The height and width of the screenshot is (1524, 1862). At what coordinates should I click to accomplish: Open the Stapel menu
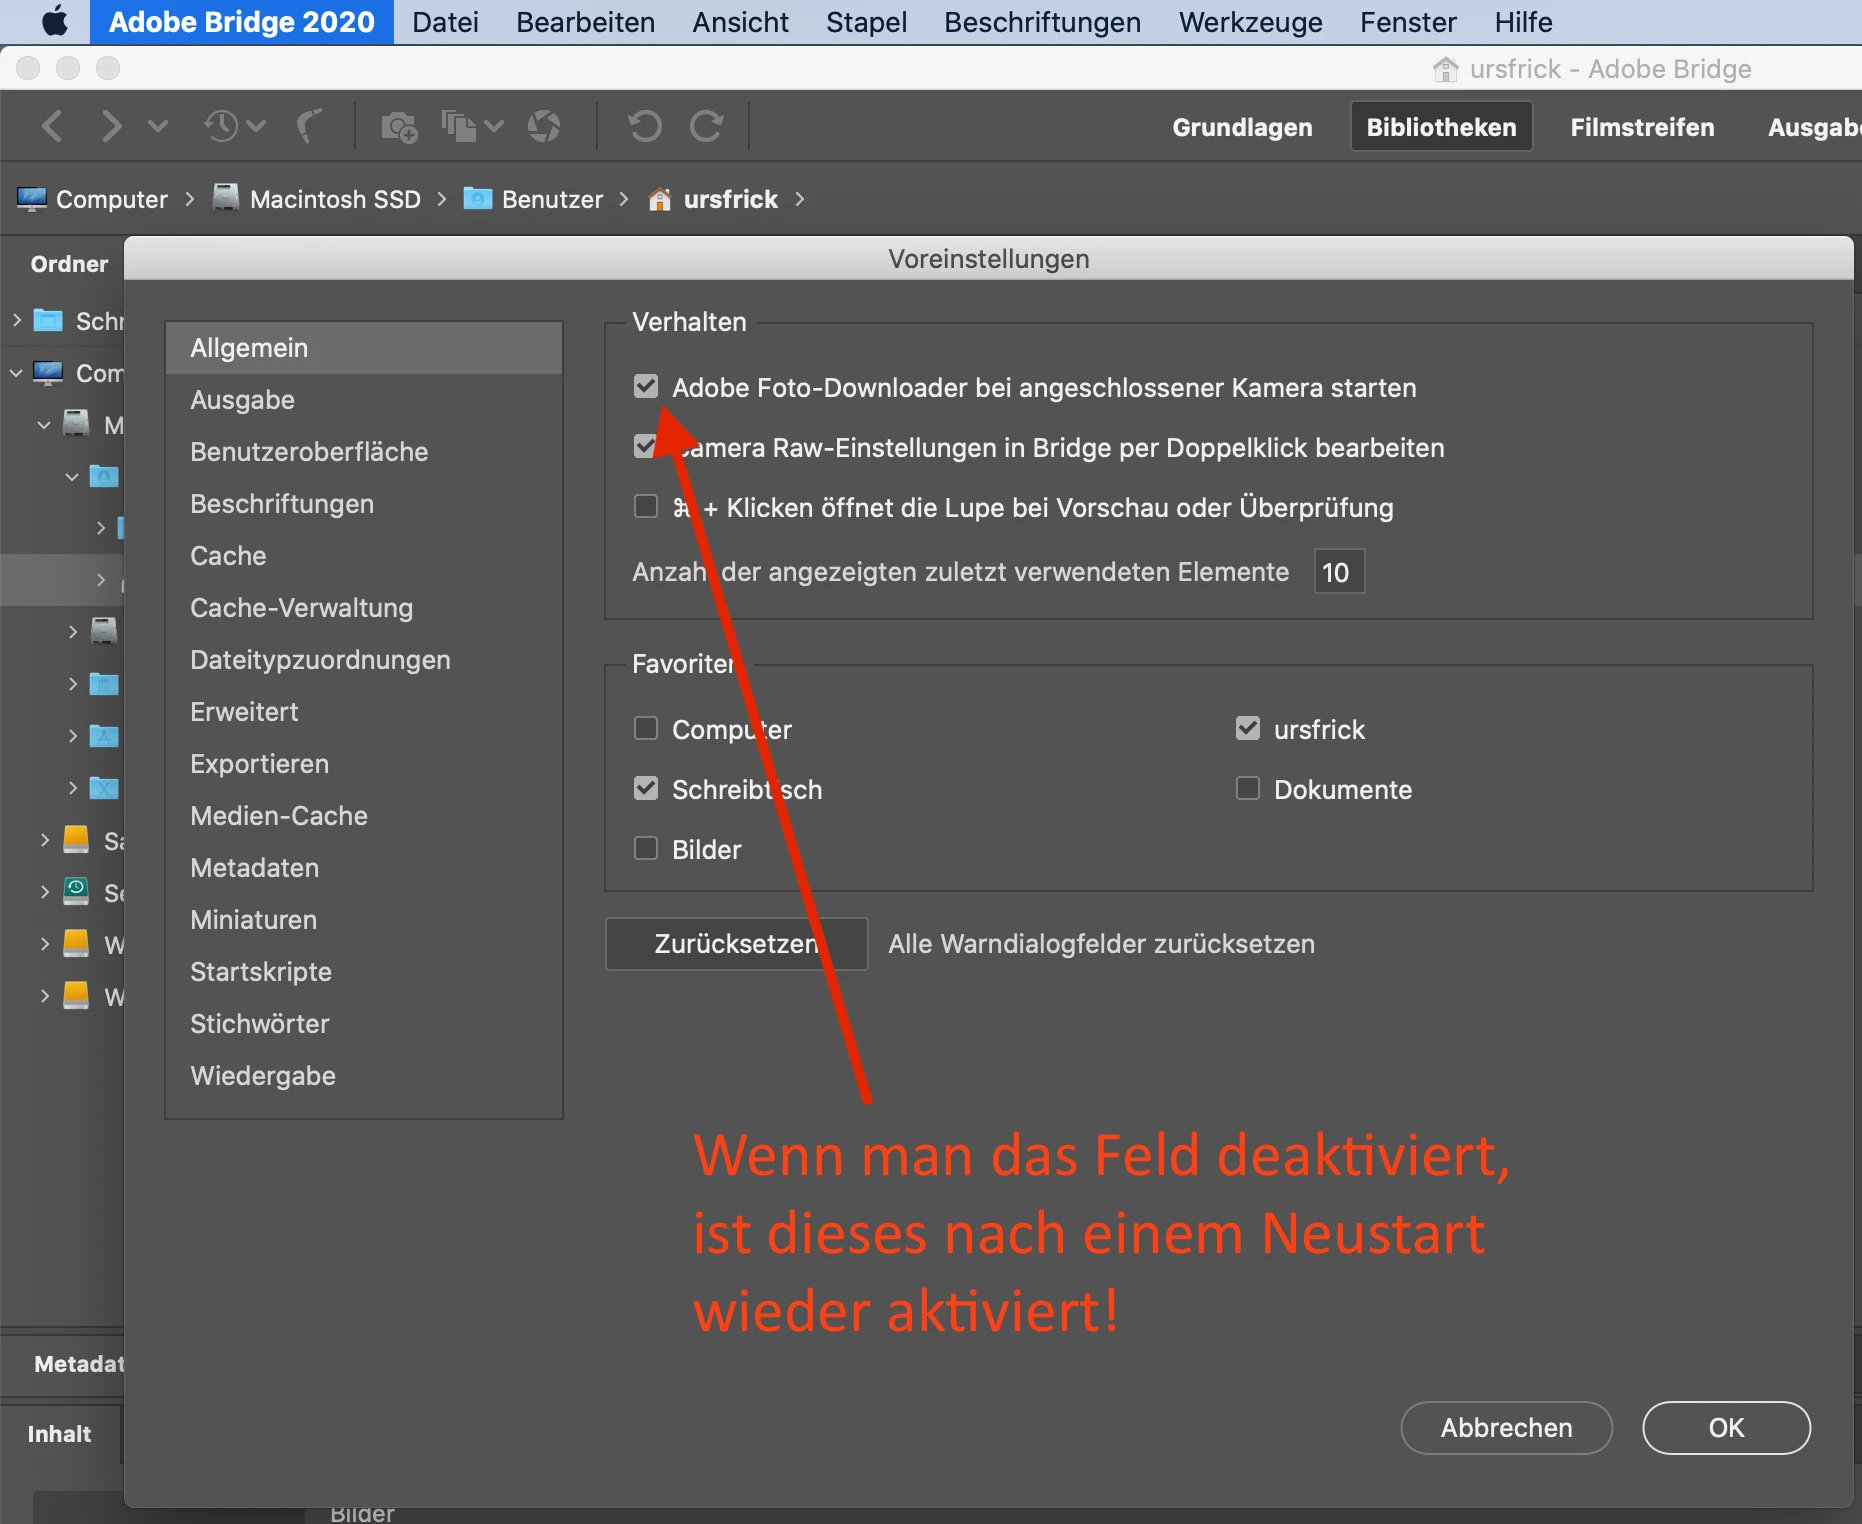tap(866, 22)
